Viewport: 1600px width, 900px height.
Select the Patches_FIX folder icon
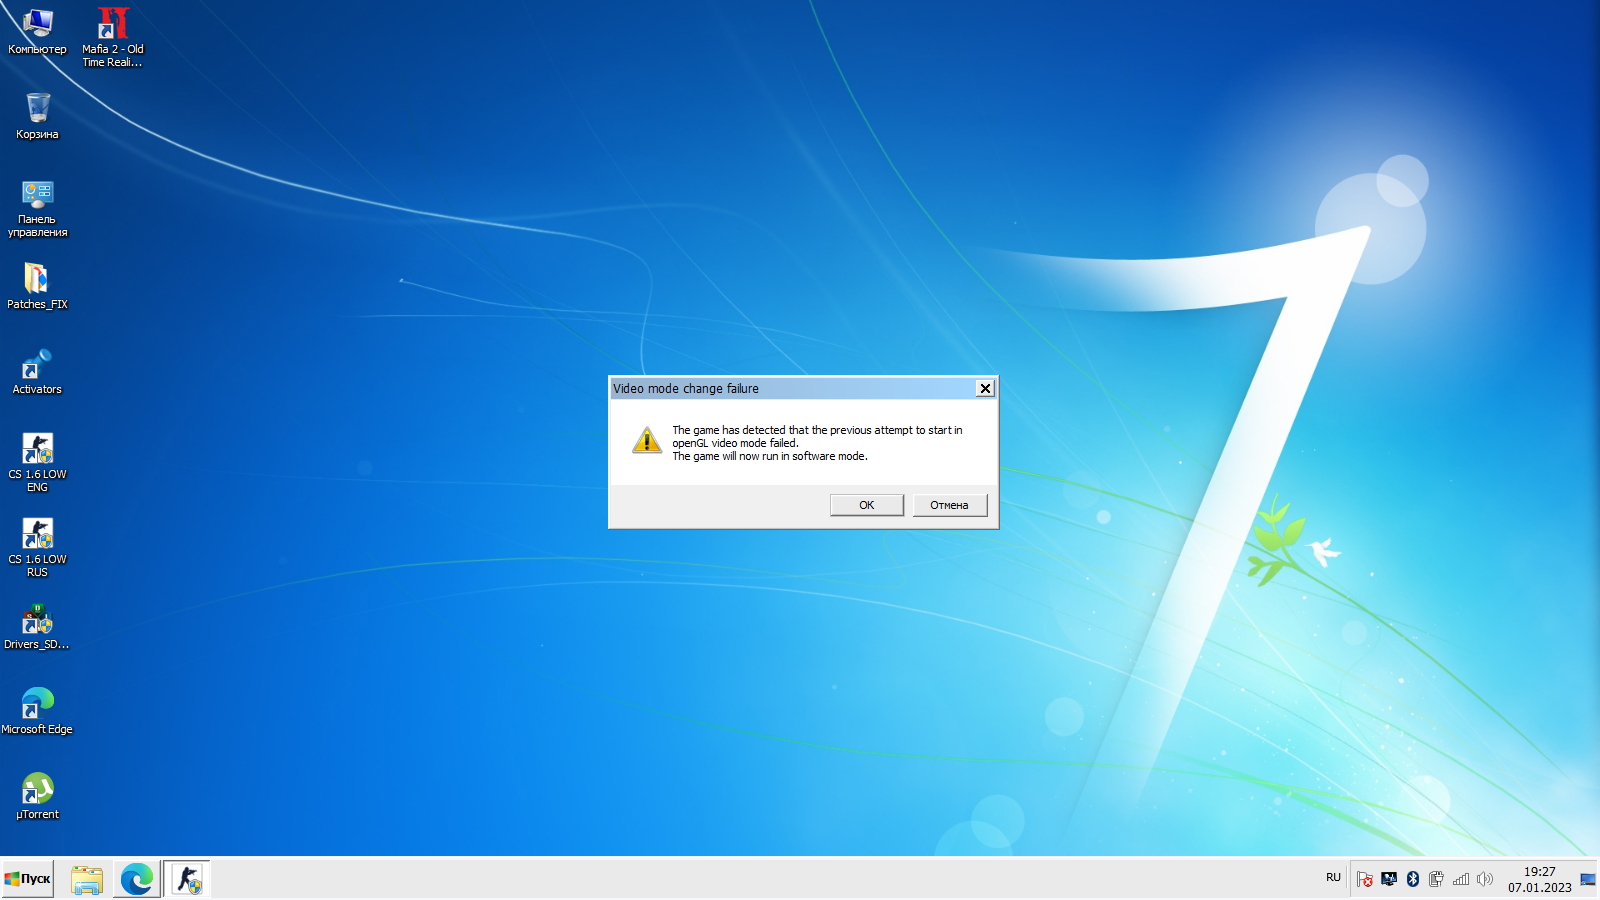tap(37, 285)
